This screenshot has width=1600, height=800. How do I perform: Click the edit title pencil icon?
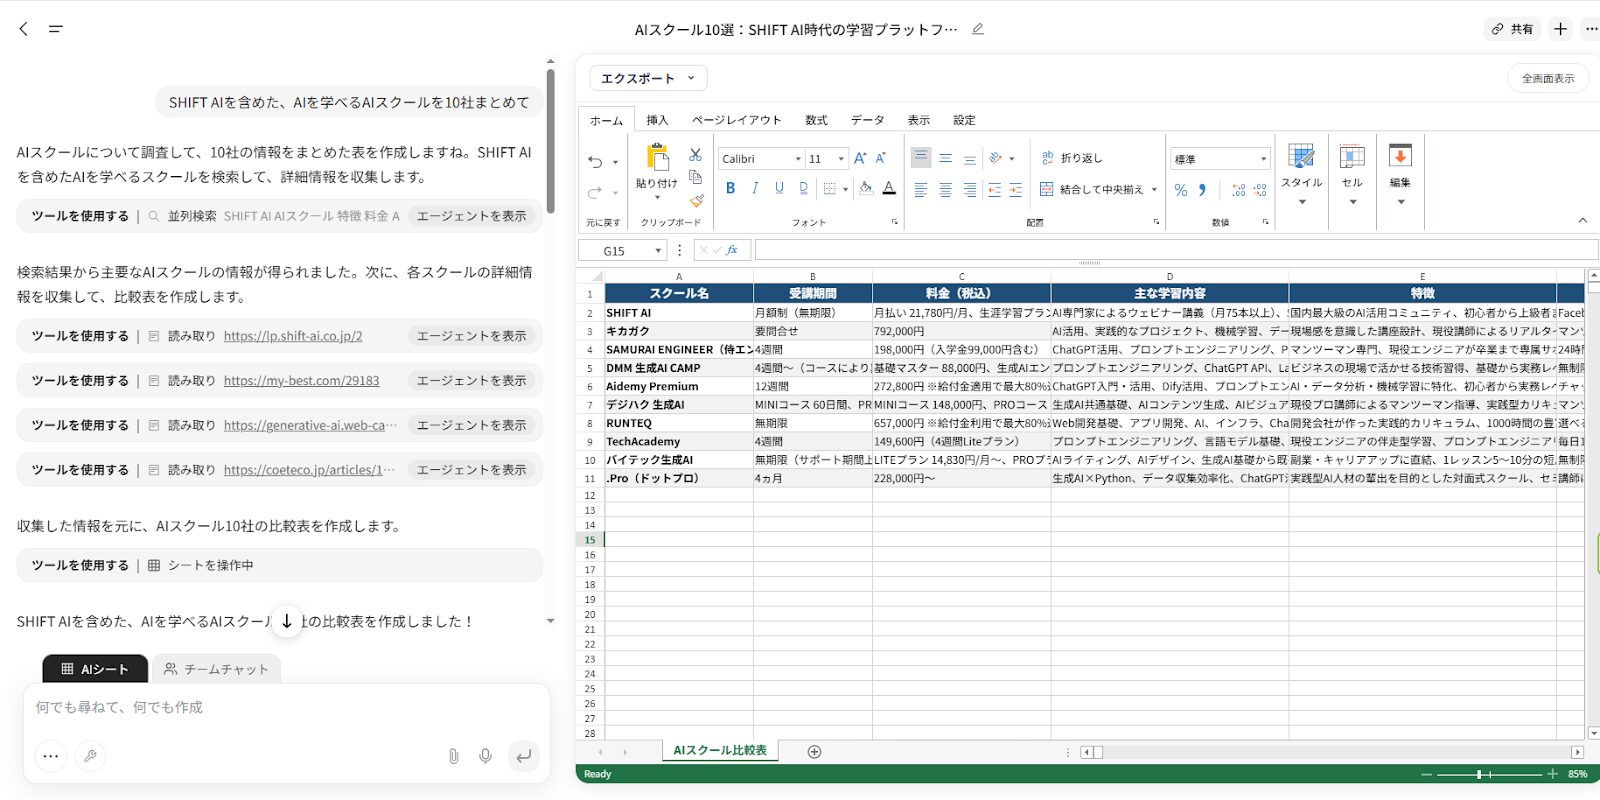click(978, 29)
